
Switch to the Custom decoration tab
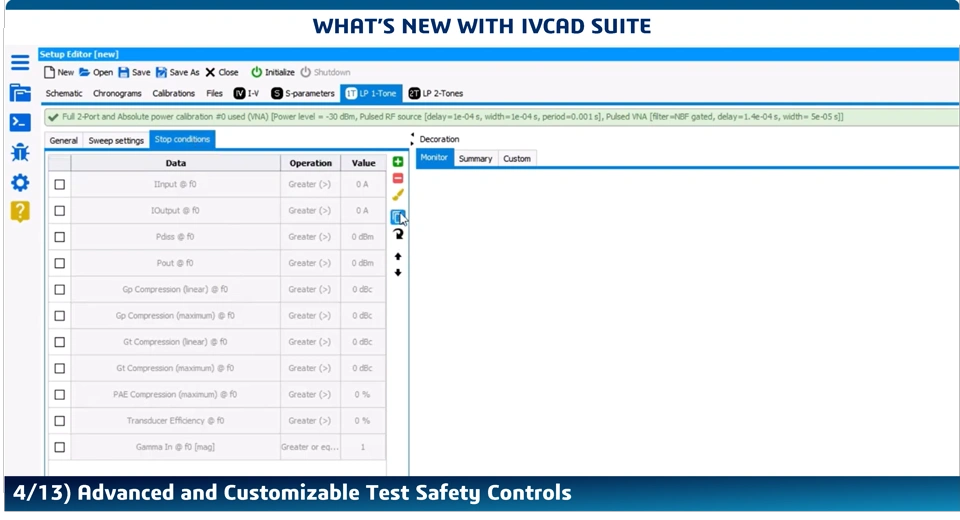[517, 159]
